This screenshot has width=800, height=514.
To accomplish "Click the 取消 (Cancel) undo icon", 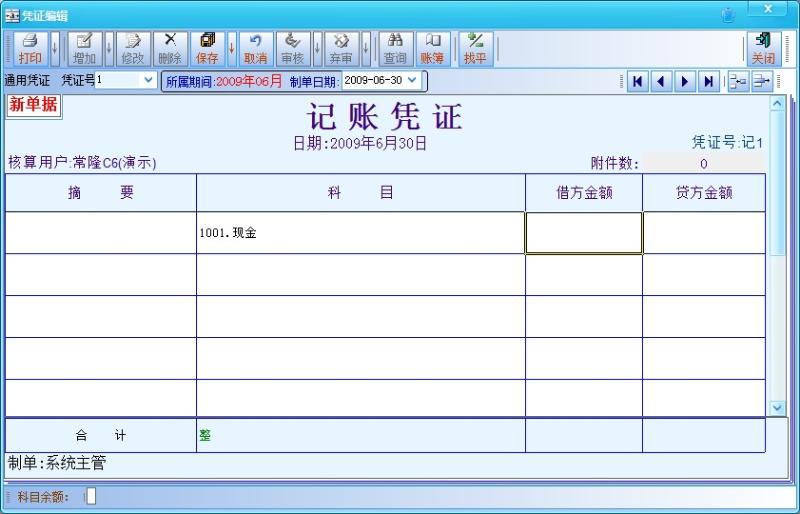I will point(255,47).
